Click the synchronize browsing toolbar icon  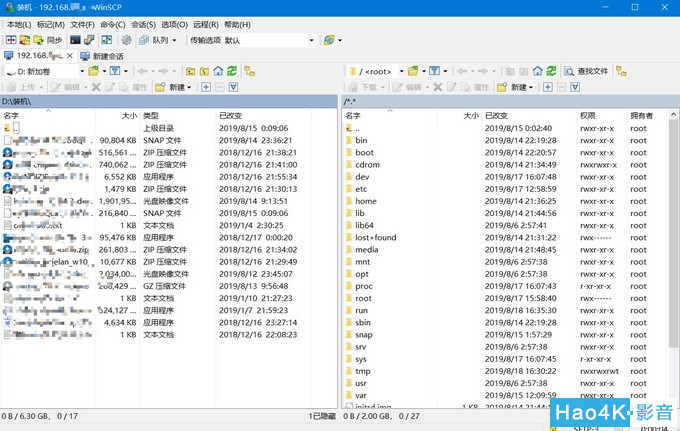(x=107, y=40)
